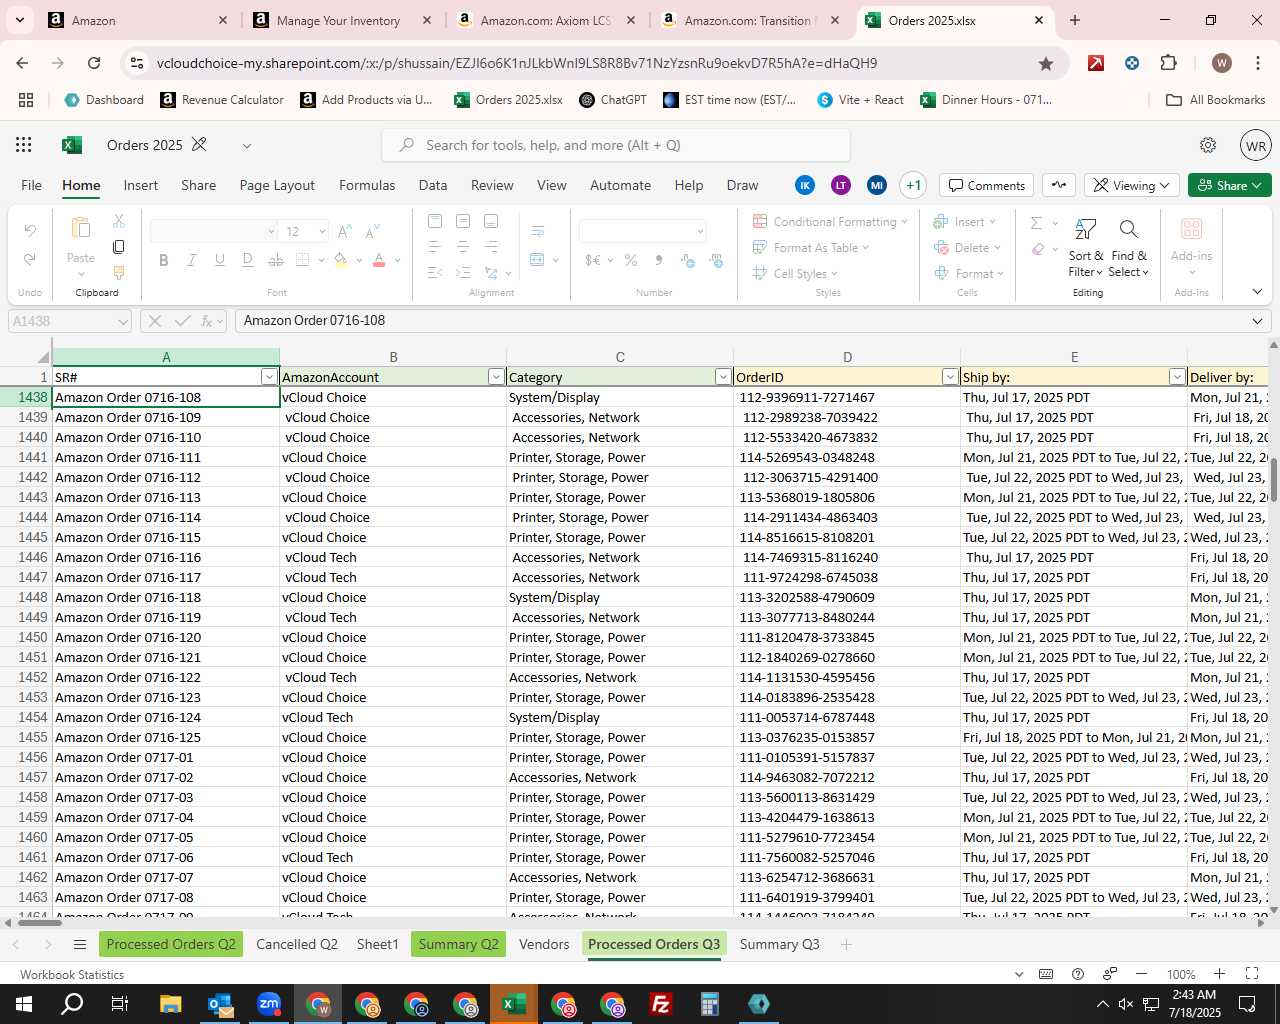The width and height of the screenshot is (1280, 1024).
Task: Toggle Underline formatting
Action: [219, 260]
